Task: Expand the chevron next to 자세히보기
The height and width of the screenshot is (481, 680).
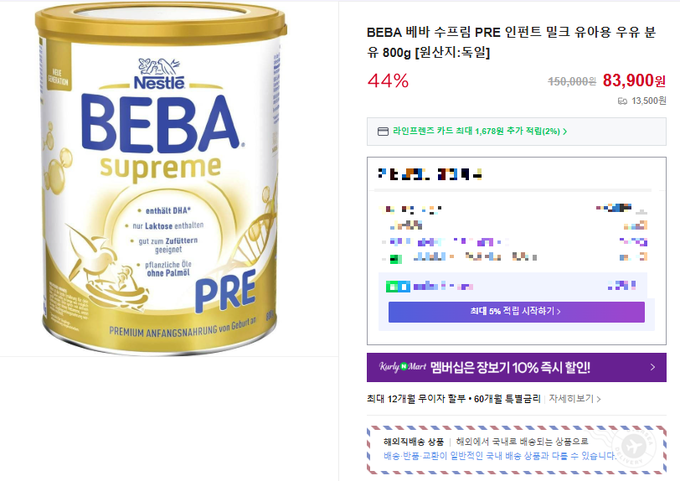Action: point(599,398)
